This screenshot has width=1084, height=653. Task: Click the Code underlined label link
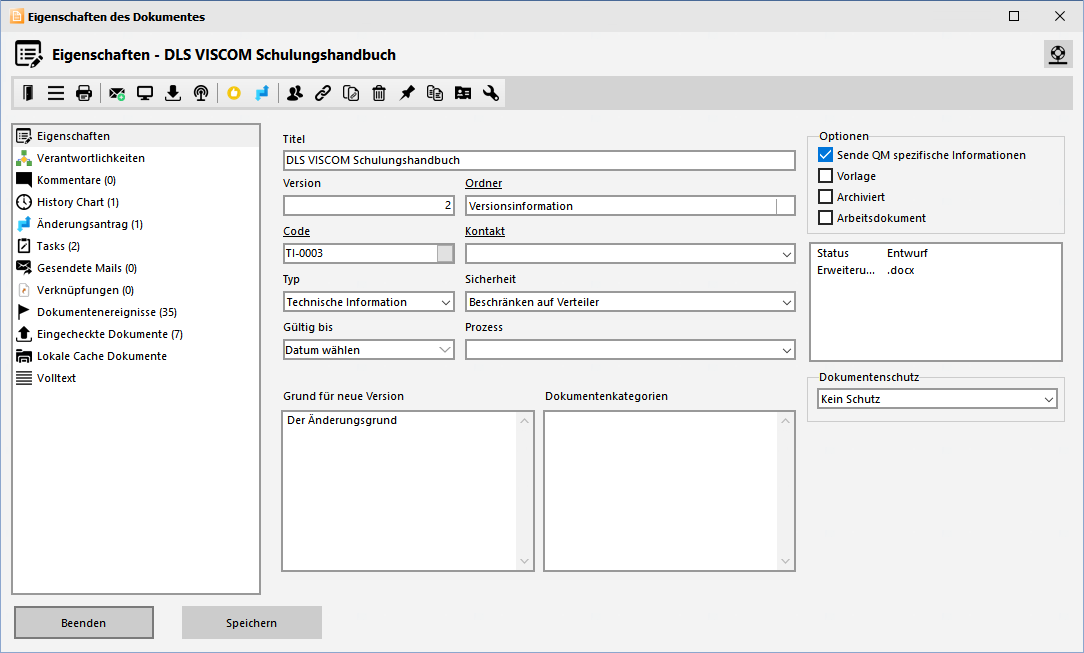tap(297, 231)
